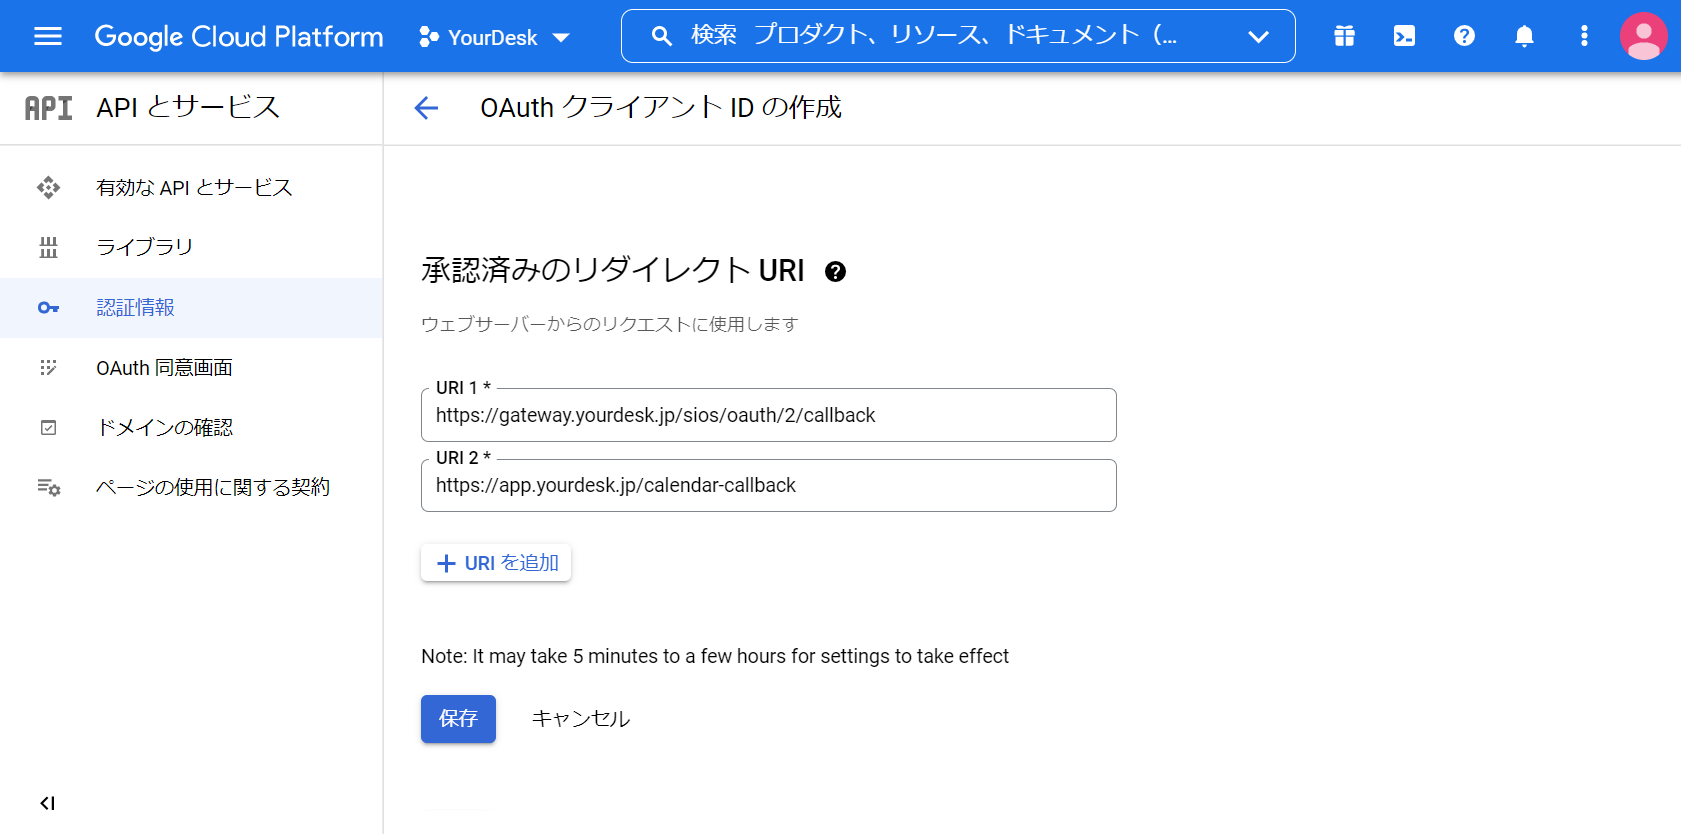Click the 承認済みのリダイレクト URI heading

pos(613,270)
